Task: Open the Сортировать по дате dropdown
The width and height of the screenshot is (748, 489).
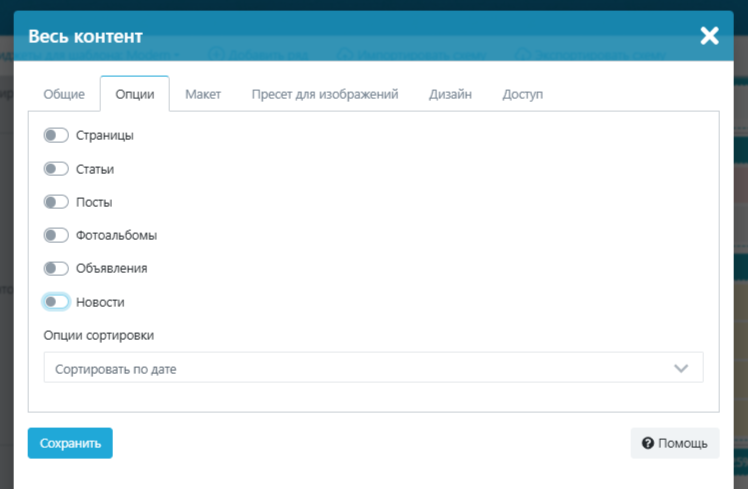Action: 374,368
